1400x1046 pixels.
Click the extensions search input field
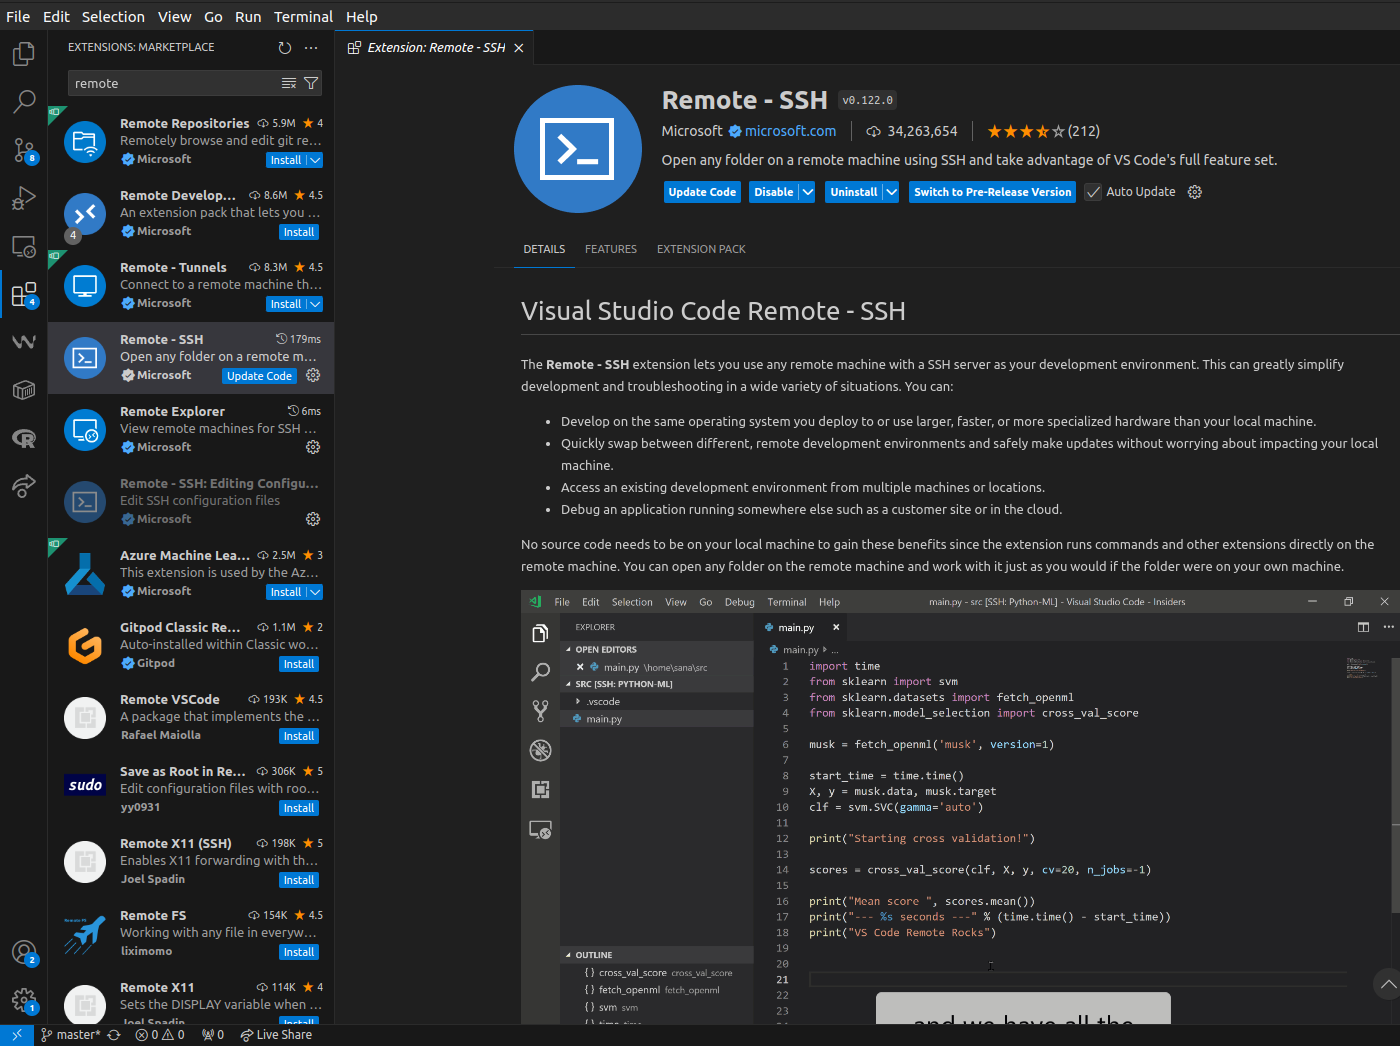click(175, 83)
